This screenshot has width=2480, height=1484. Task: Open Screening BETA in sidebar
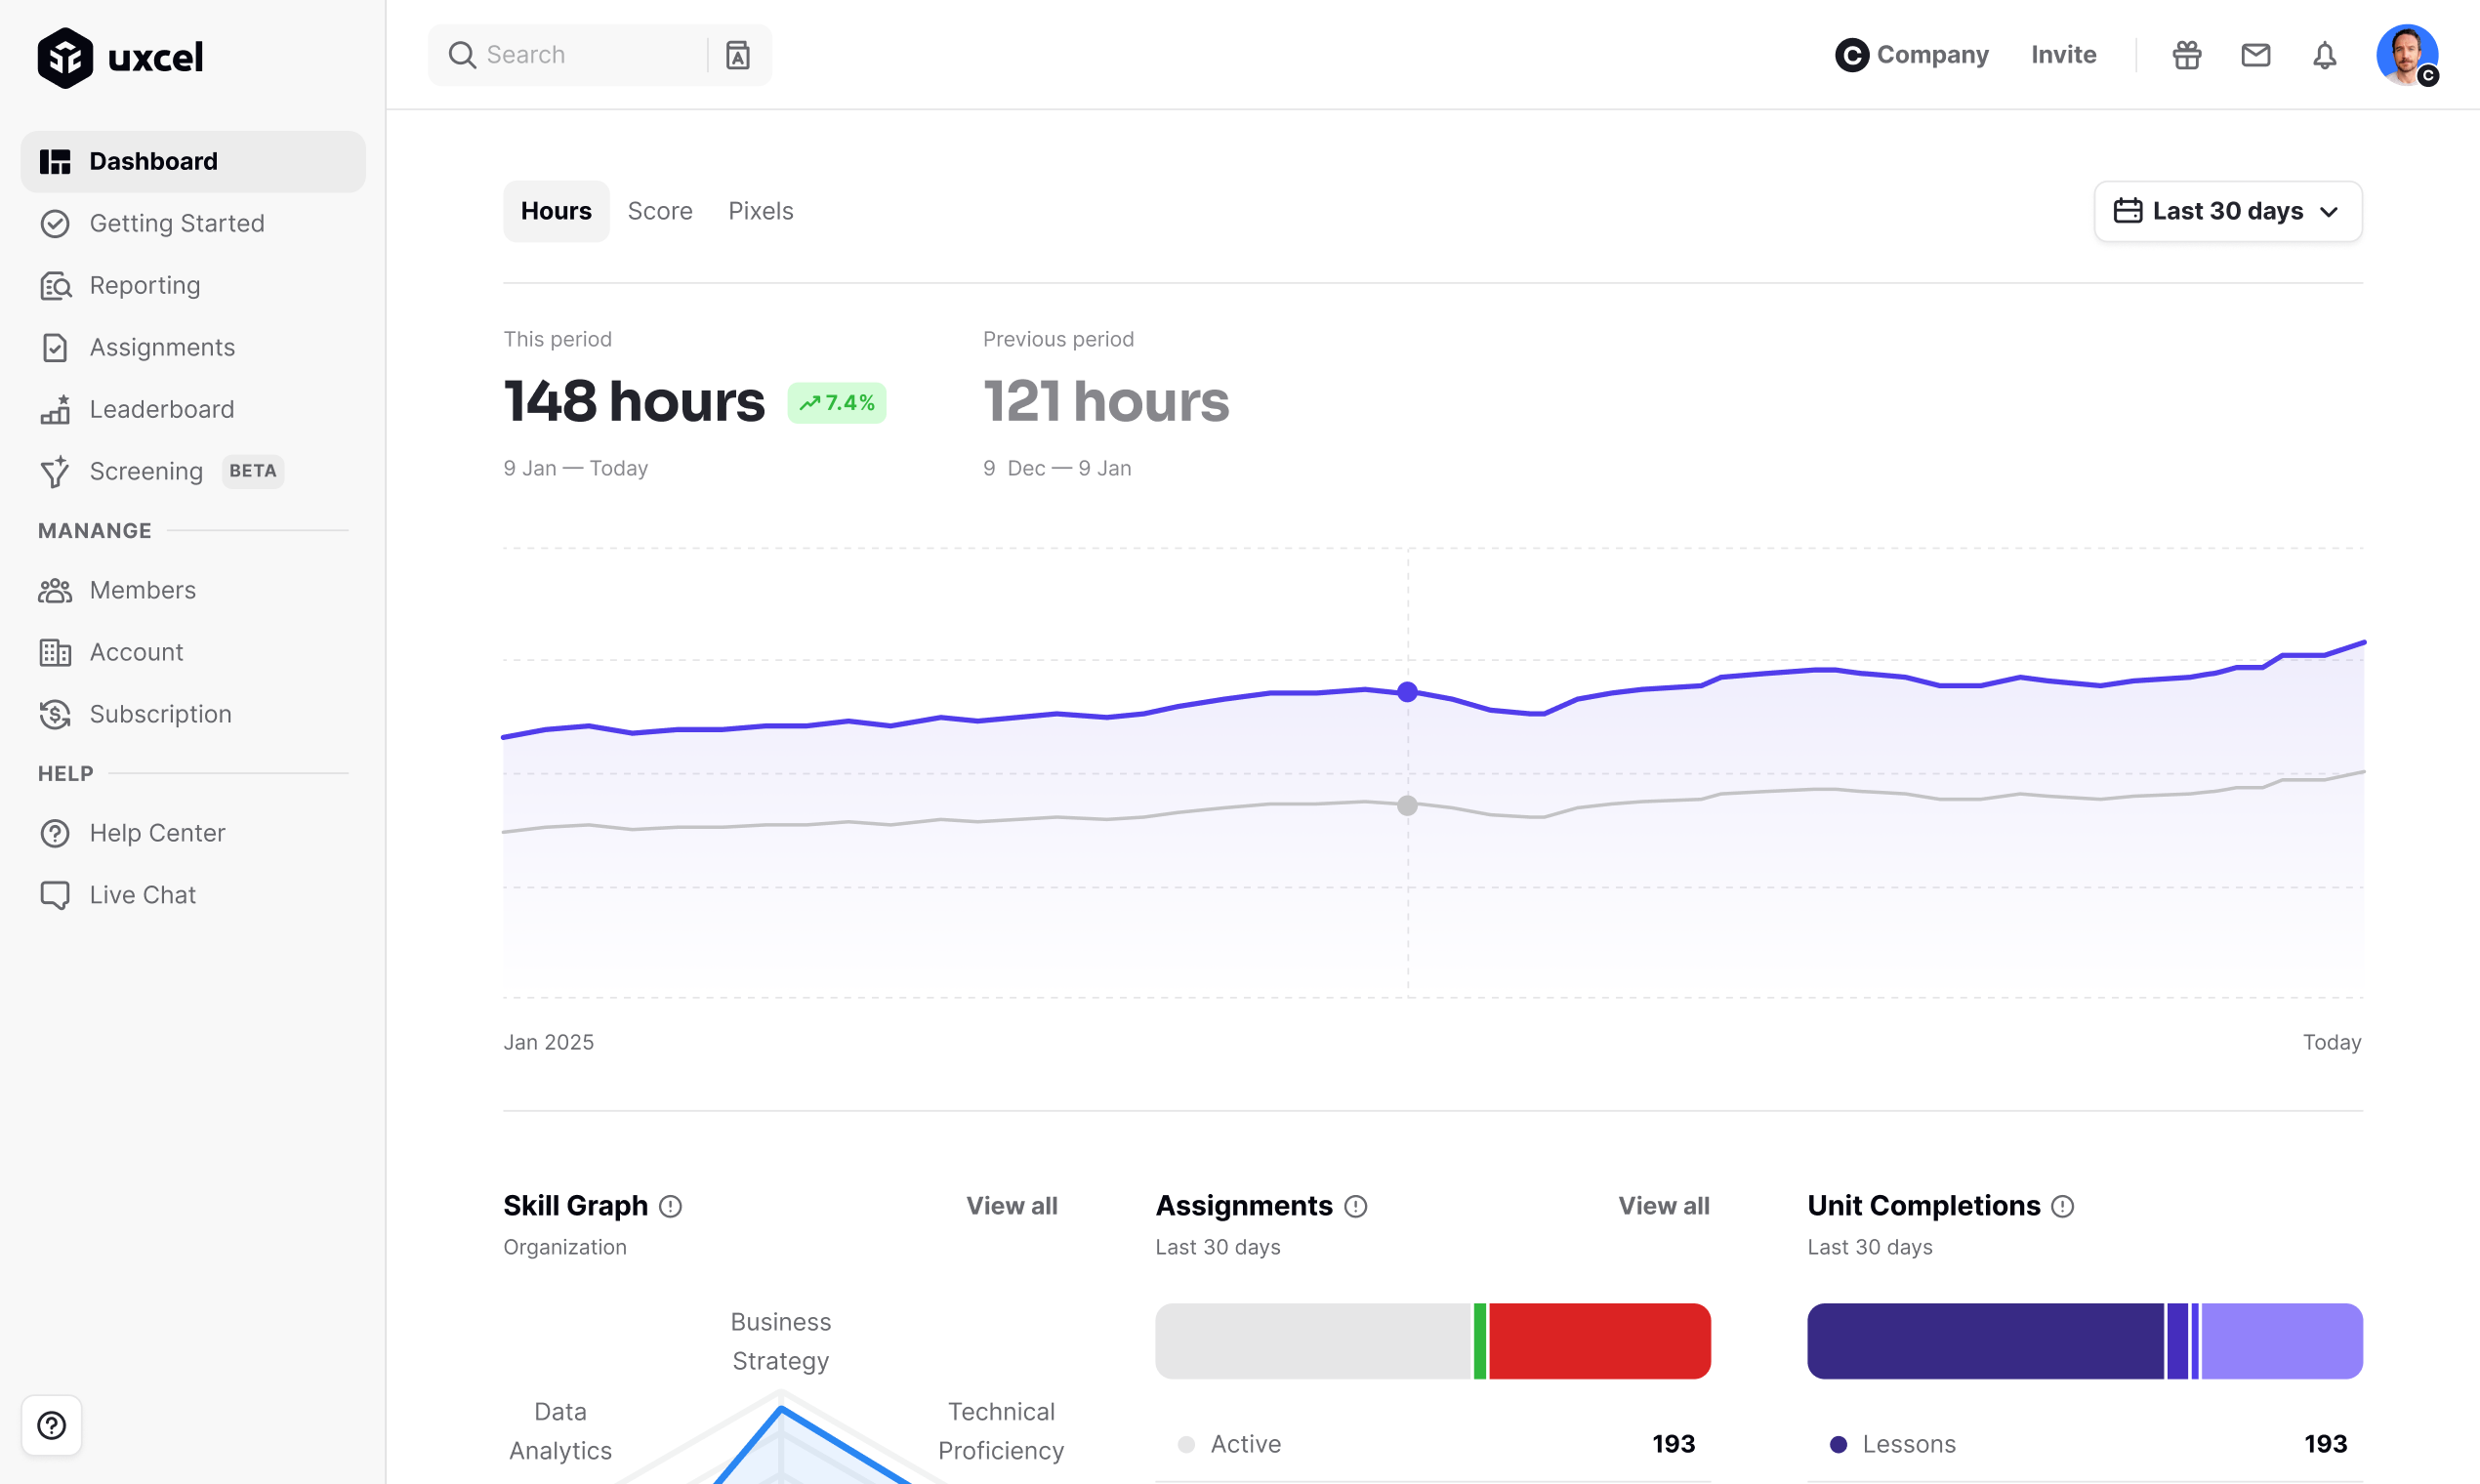coord(147,471)
